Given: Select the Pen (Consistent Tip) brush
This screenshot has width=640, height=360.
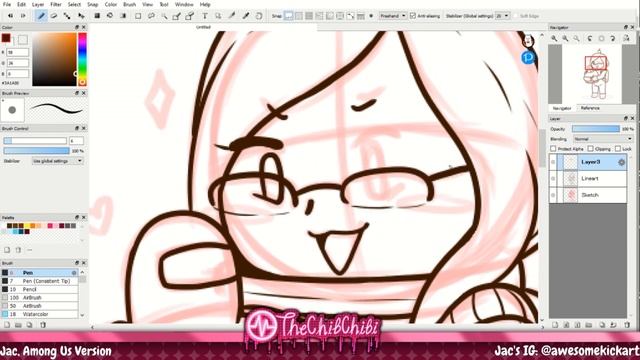Looking at the screenshot, I should tap(40, 281).
